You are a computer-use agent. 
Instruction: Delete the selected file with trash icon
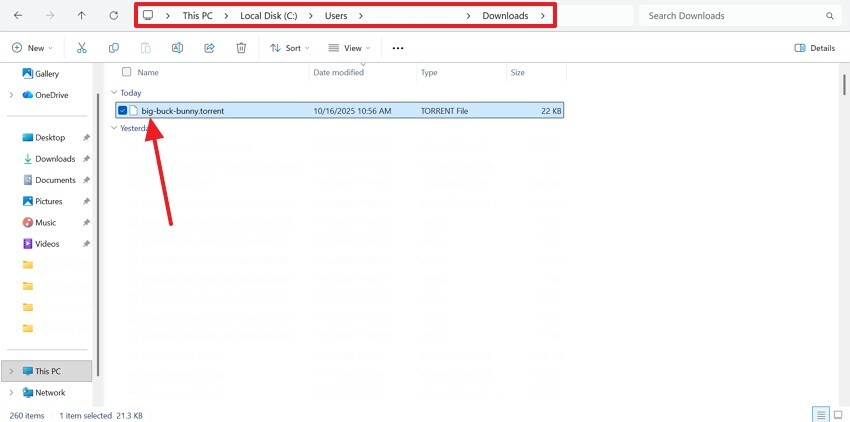tap(241, 48)
